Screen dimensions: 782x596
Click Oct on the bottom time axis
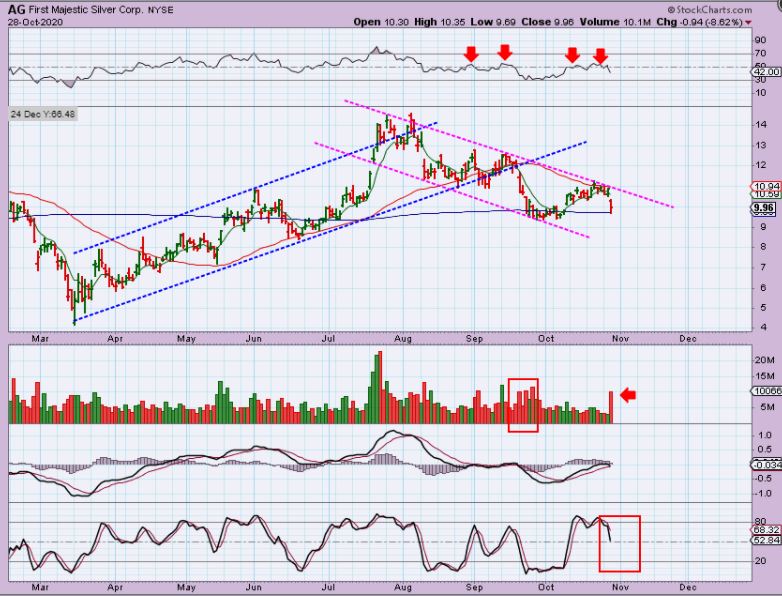[546, 587]
